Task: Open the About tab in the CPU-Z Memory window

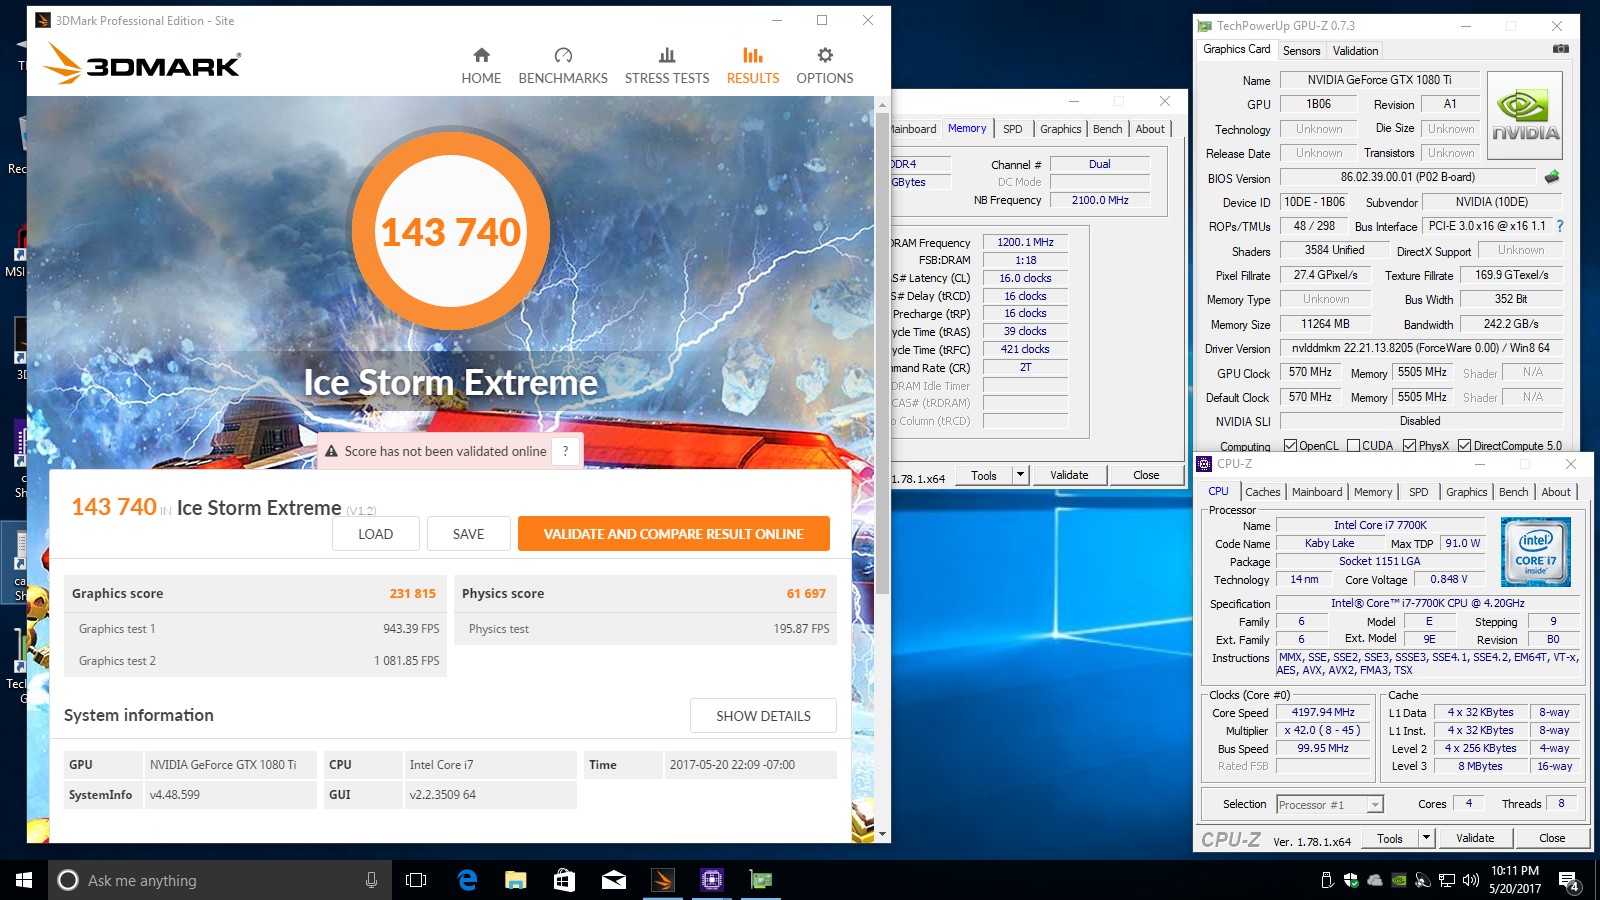Action: tap(1150, 129)
